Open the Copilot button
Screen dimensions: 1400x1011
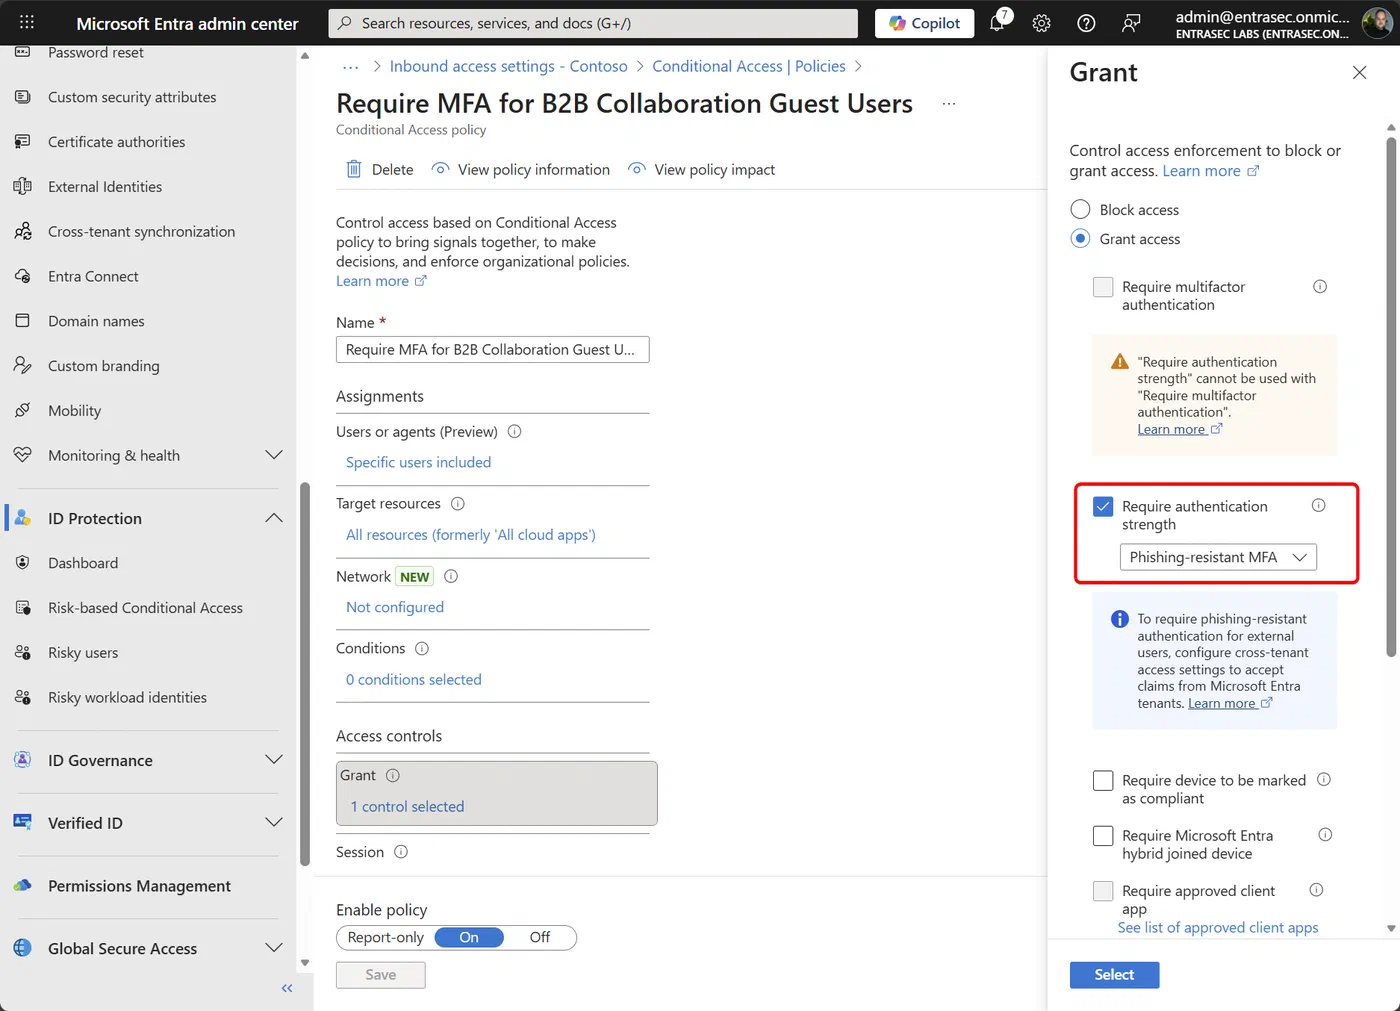point(924,23)
